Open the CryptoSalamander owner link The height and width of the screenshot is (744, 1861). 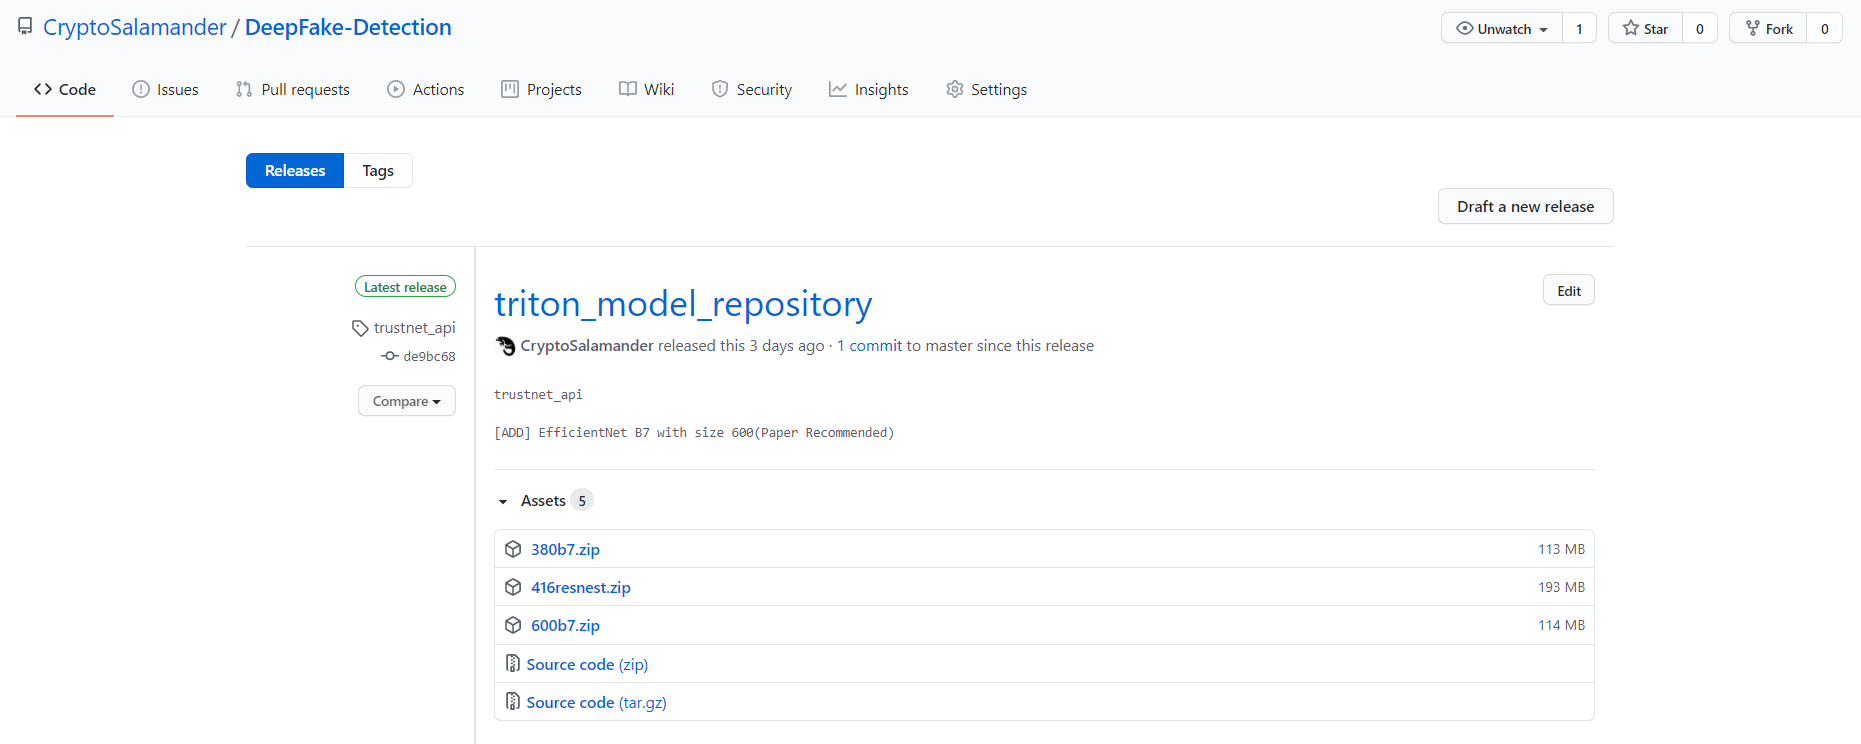pyautogui.click(x=135, y=27)
